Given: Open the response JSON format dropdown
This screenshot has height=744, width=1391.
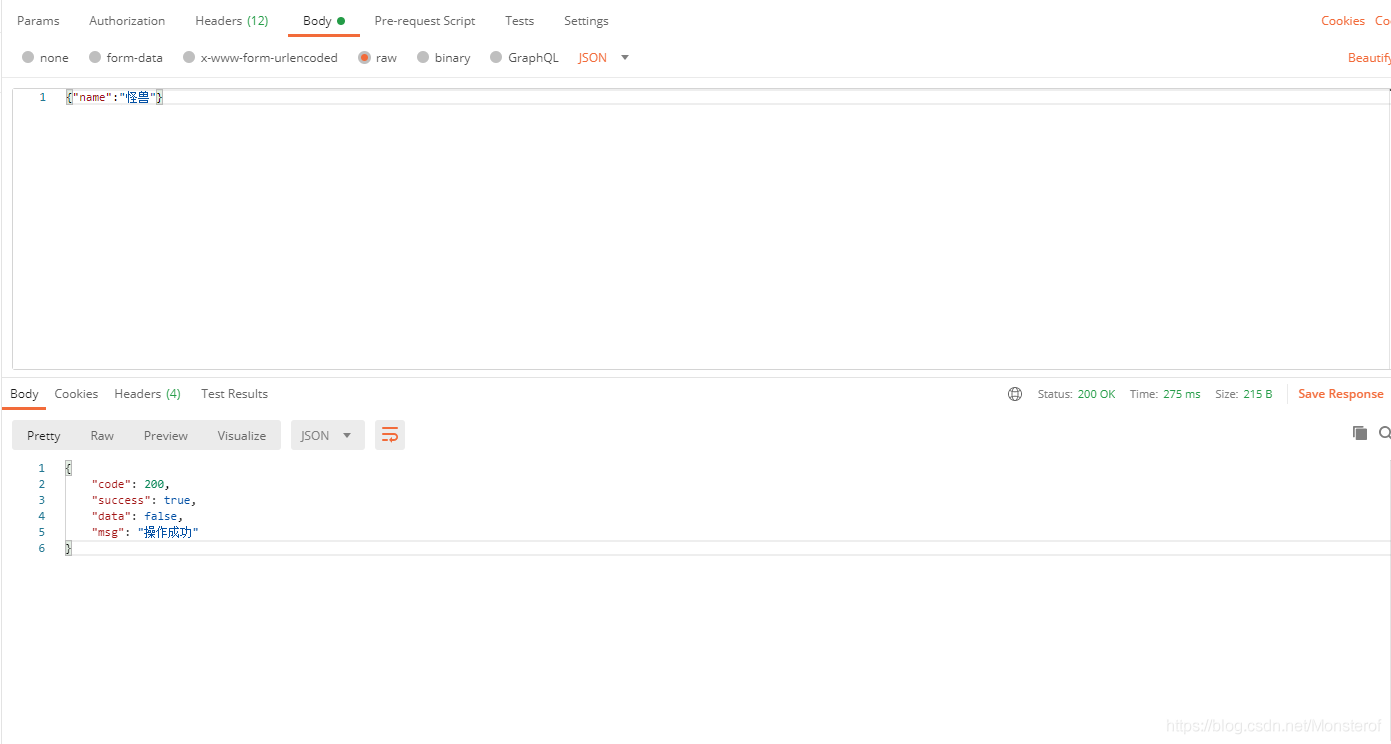Looking at the screenshot, I should (328, 435).
